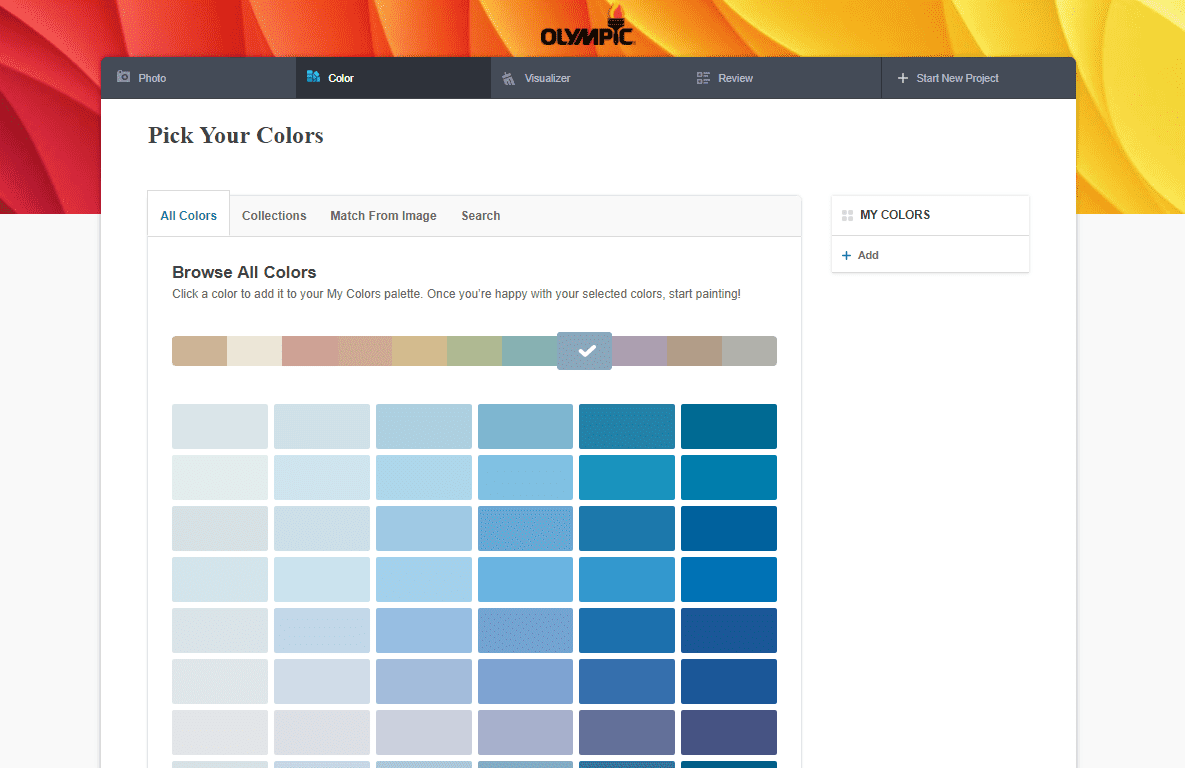
Task: Pick the third swatch in grid row two
Action: pos(424,477)
